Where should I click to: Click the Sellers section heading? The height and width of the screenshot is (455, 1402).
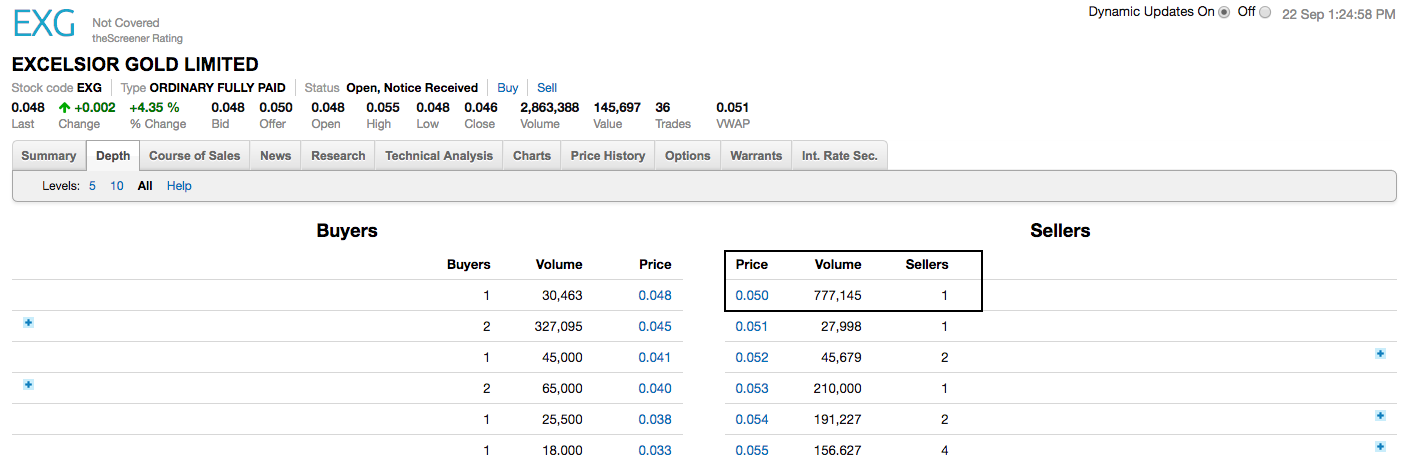(x=1060, y=231)
